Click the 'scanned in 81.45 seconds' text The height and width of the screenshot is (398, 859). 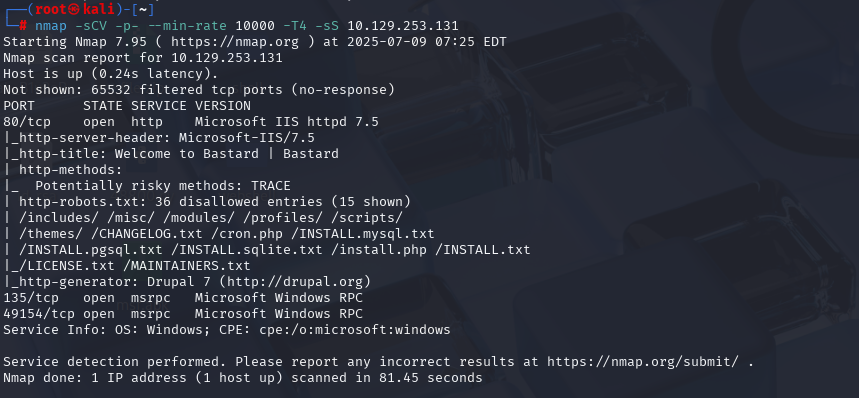(x=387, y=378)
